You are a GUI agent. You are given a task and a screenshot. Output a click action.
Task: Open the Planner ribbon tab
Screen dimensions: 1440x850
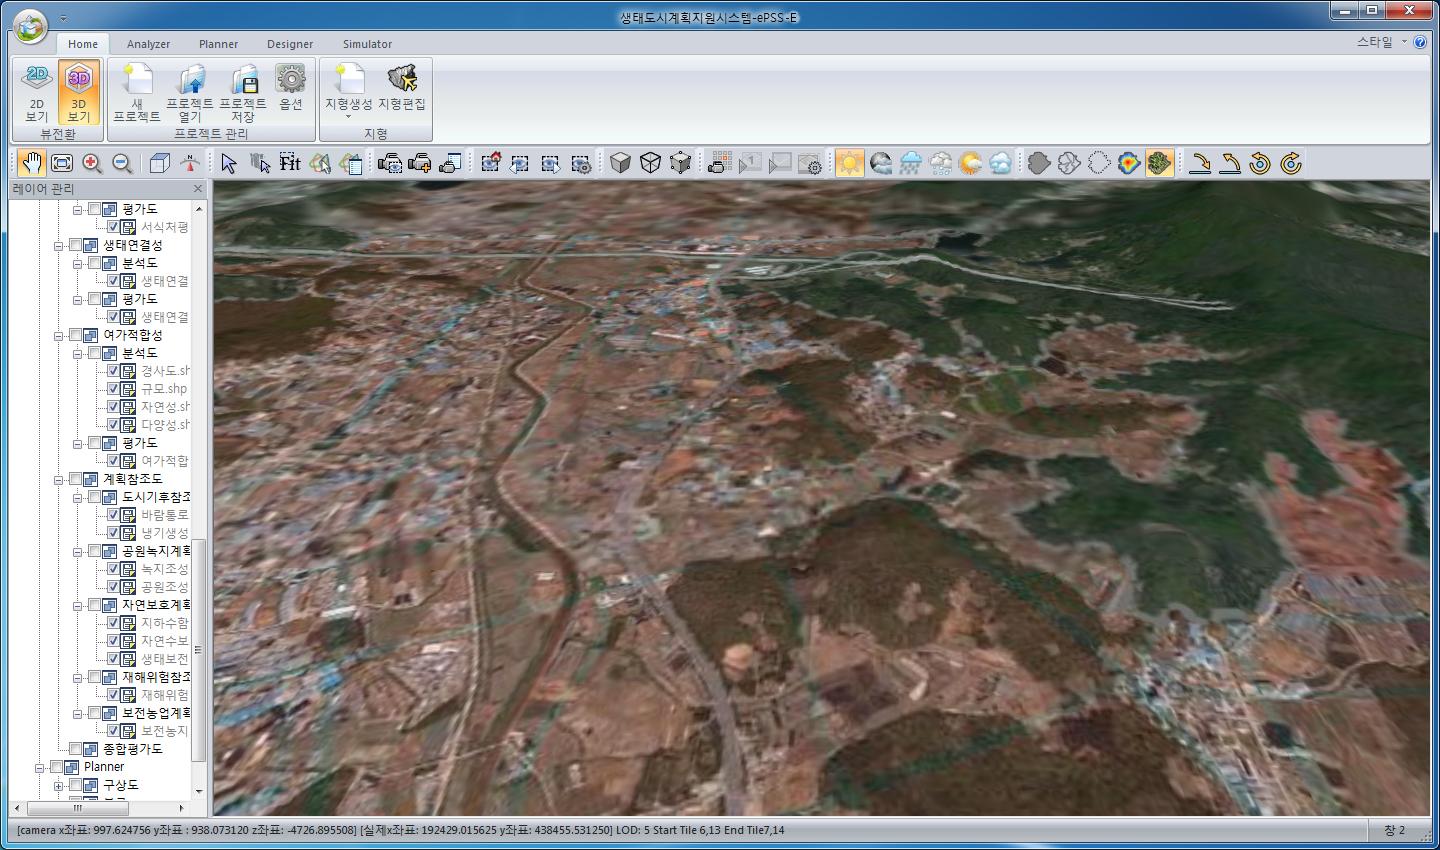pos(218,44)
